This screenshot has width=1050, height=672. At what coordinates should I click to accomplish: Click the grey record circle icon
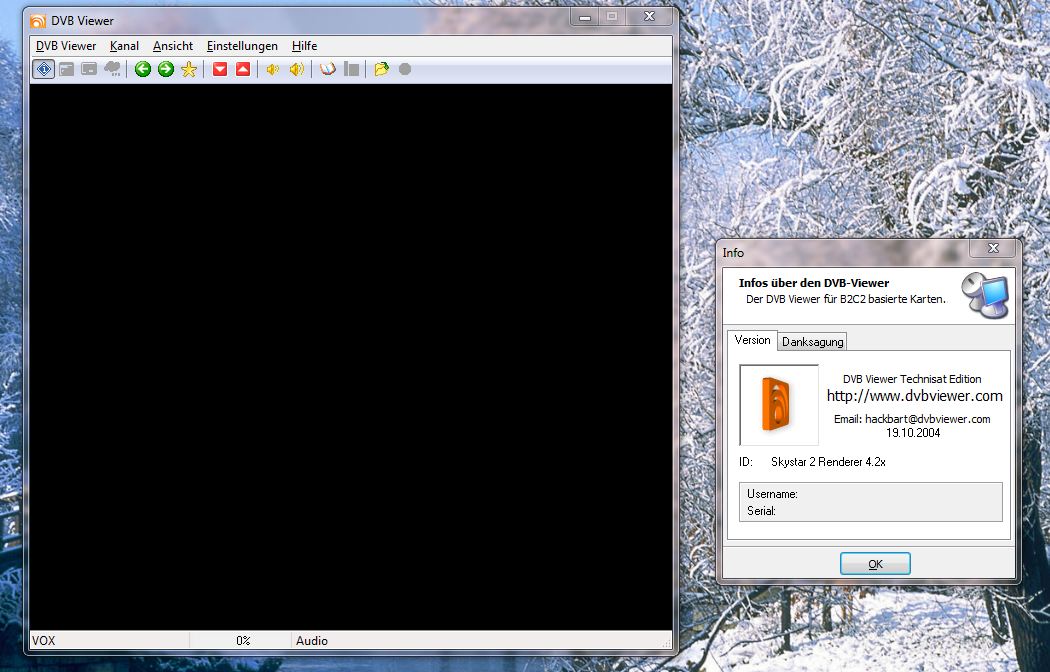click(x=405, y=69)
